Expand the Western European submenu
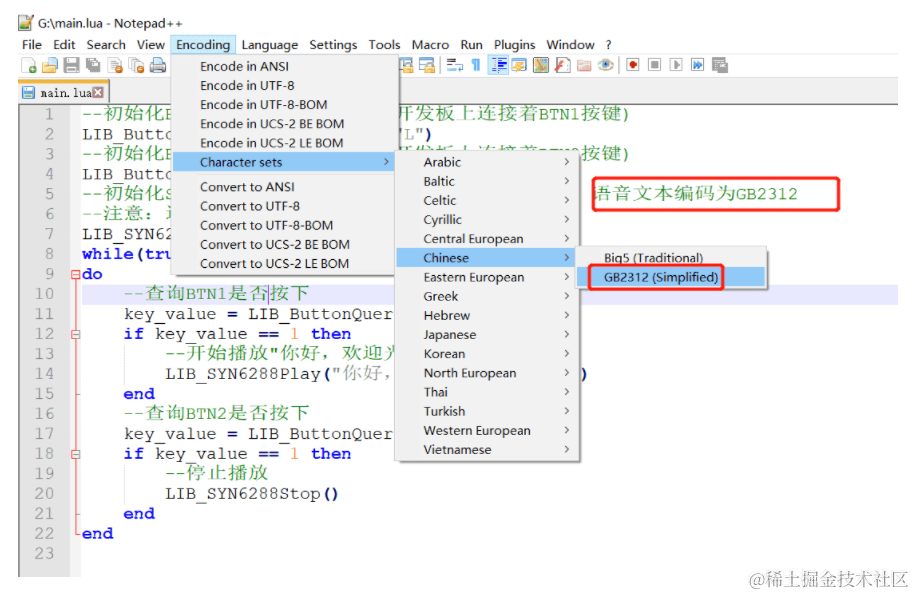Screen dimensions: 915x596 (487, 430)
